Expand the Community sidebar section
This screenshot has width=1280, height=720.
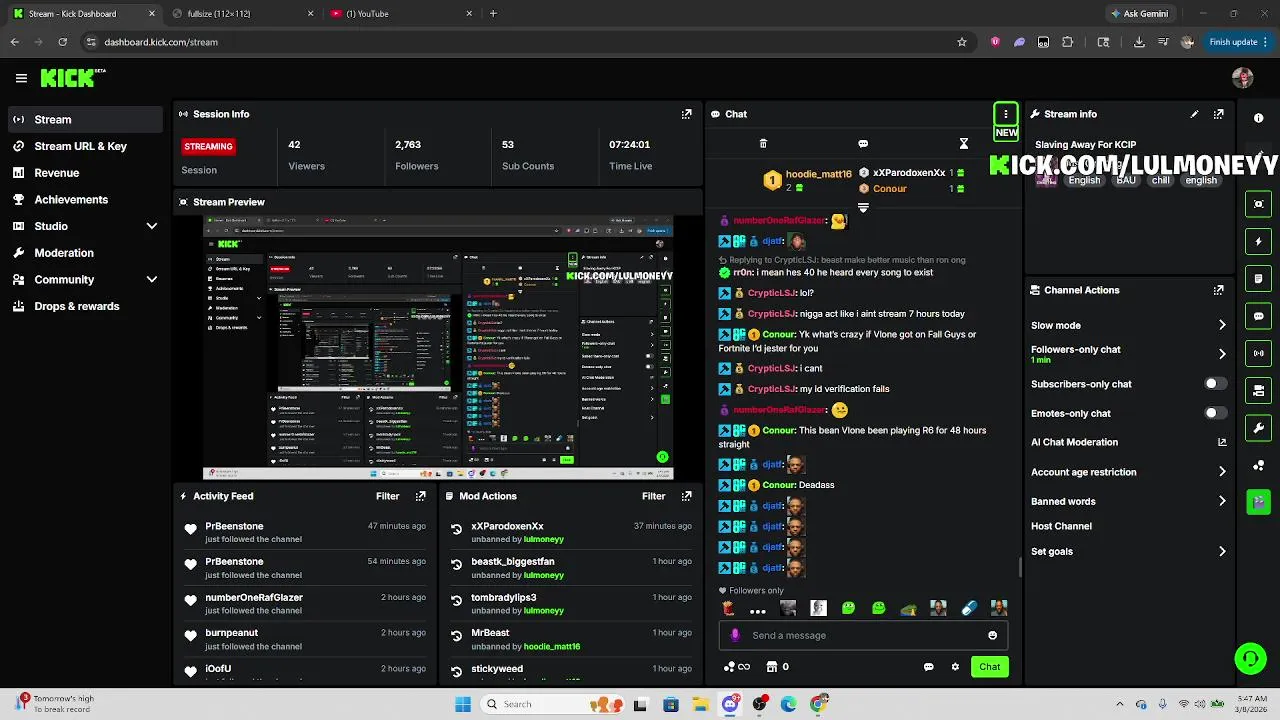[x=152, y=280]
